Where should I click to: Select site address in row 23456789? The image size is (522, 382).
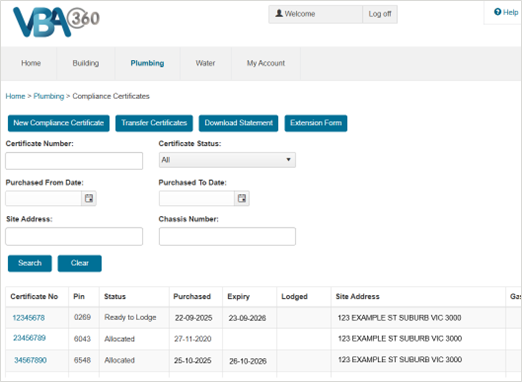coord(400,339)
